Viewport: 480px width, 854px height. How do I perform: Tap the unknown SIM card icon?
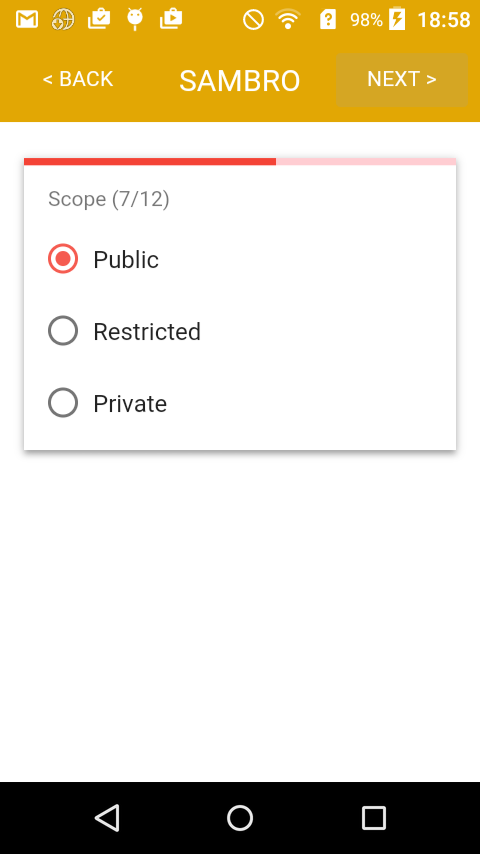(x=327, y=20)
